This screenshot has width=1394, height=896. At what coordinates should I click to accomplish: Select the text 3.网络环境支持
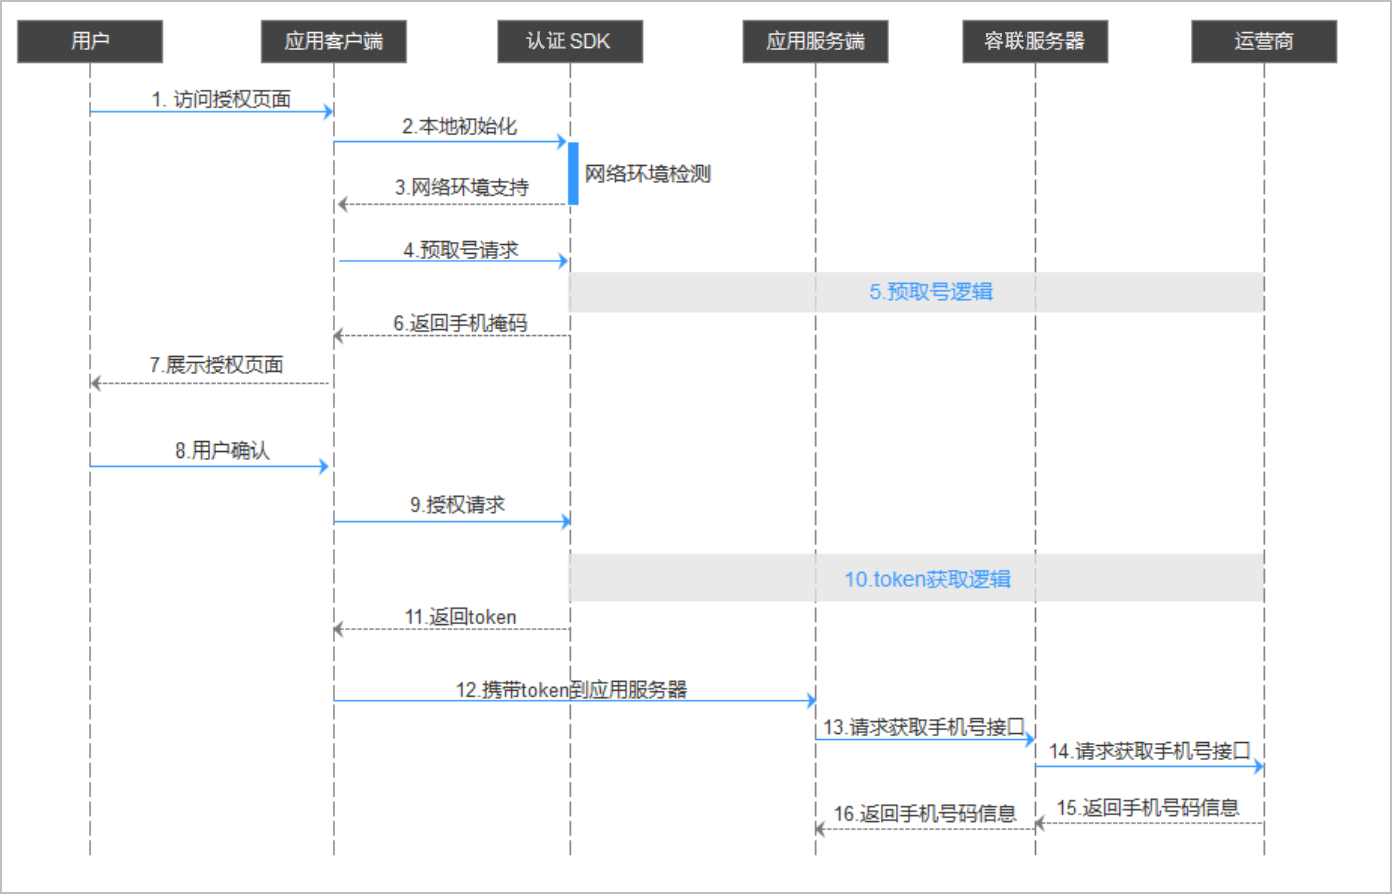point(462,187)
